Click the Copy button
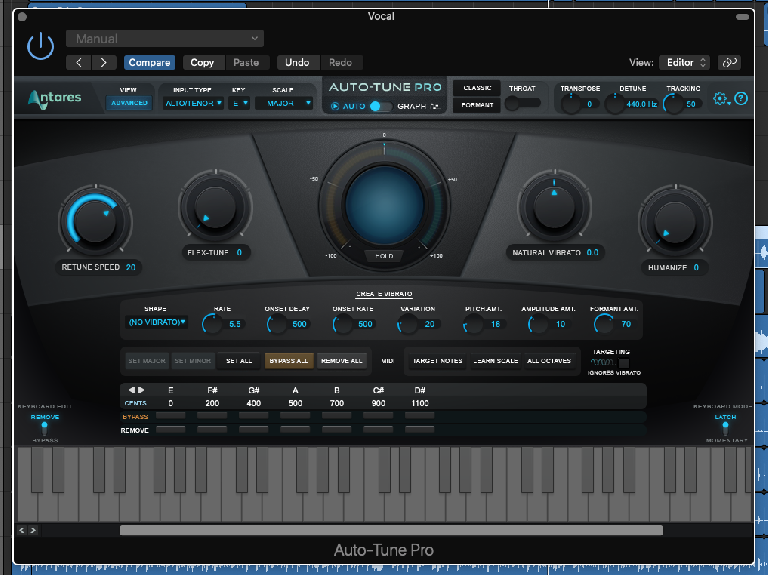Image resolution: width=768 pixels, height=575 pixels. (x=202, y=63)
